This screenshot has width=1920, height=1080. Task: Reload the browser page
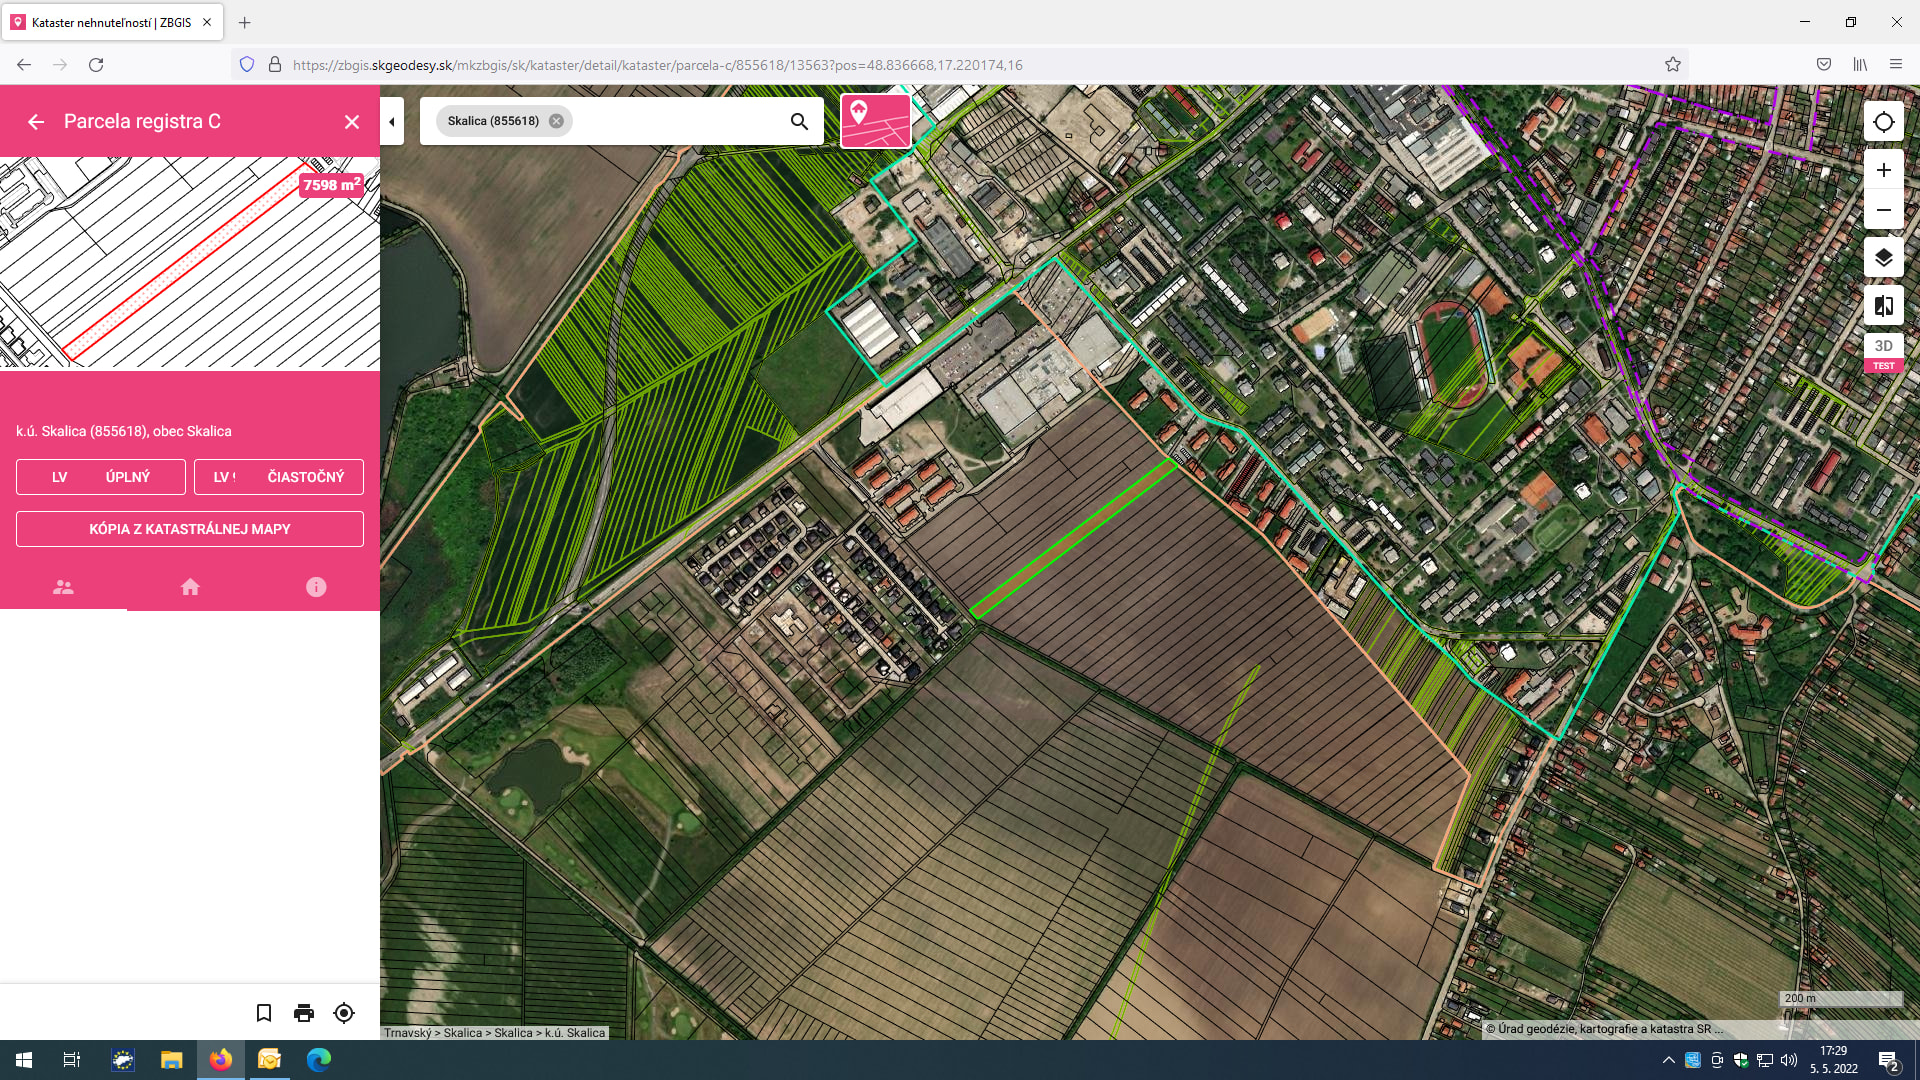click(x=96, y=65)
